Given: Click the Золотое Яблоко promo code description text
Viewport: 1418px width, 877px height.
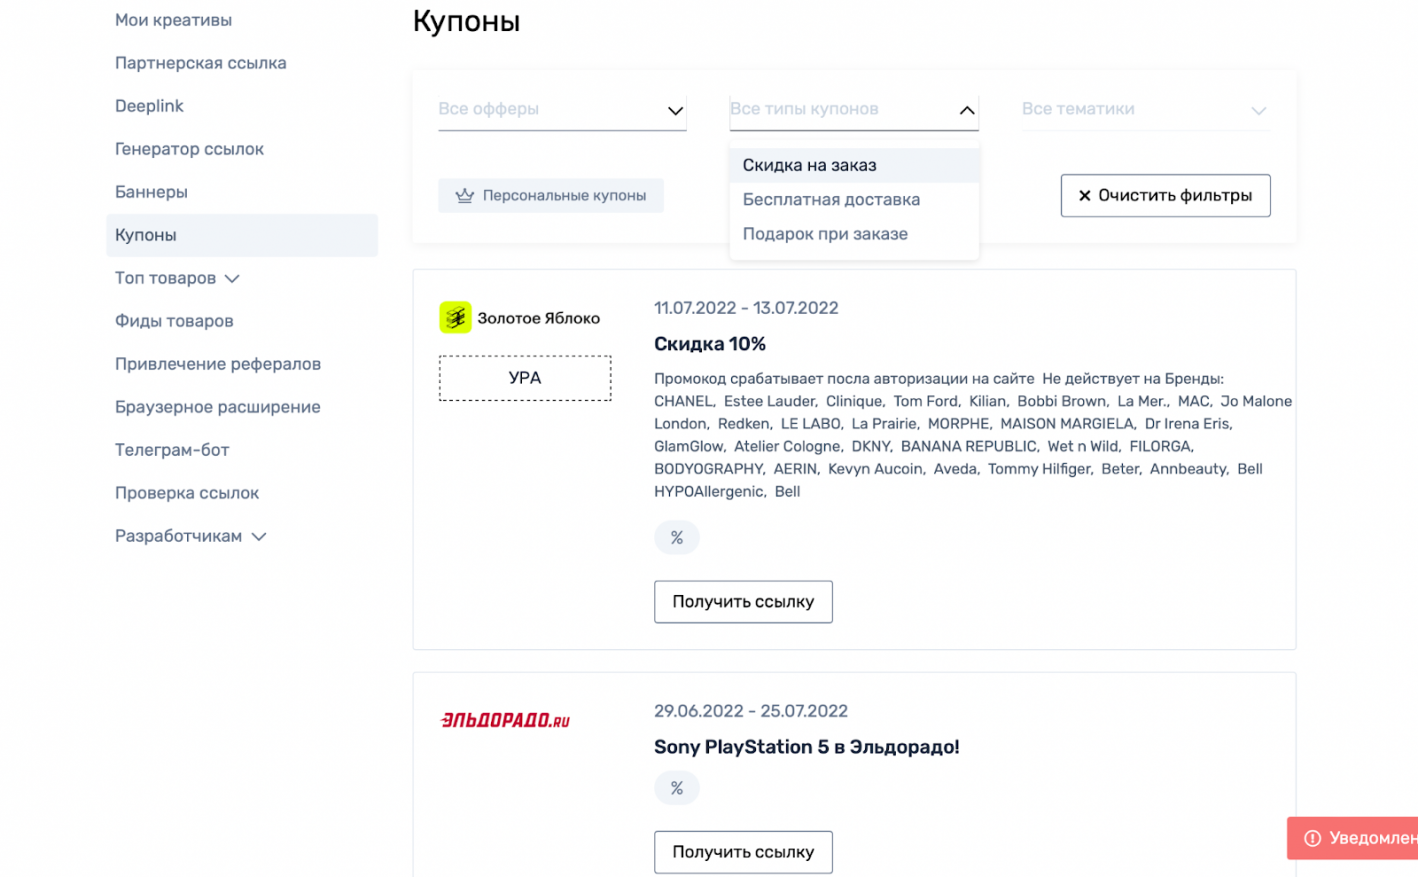Looking at the screenshot, I should coord(973,435).
